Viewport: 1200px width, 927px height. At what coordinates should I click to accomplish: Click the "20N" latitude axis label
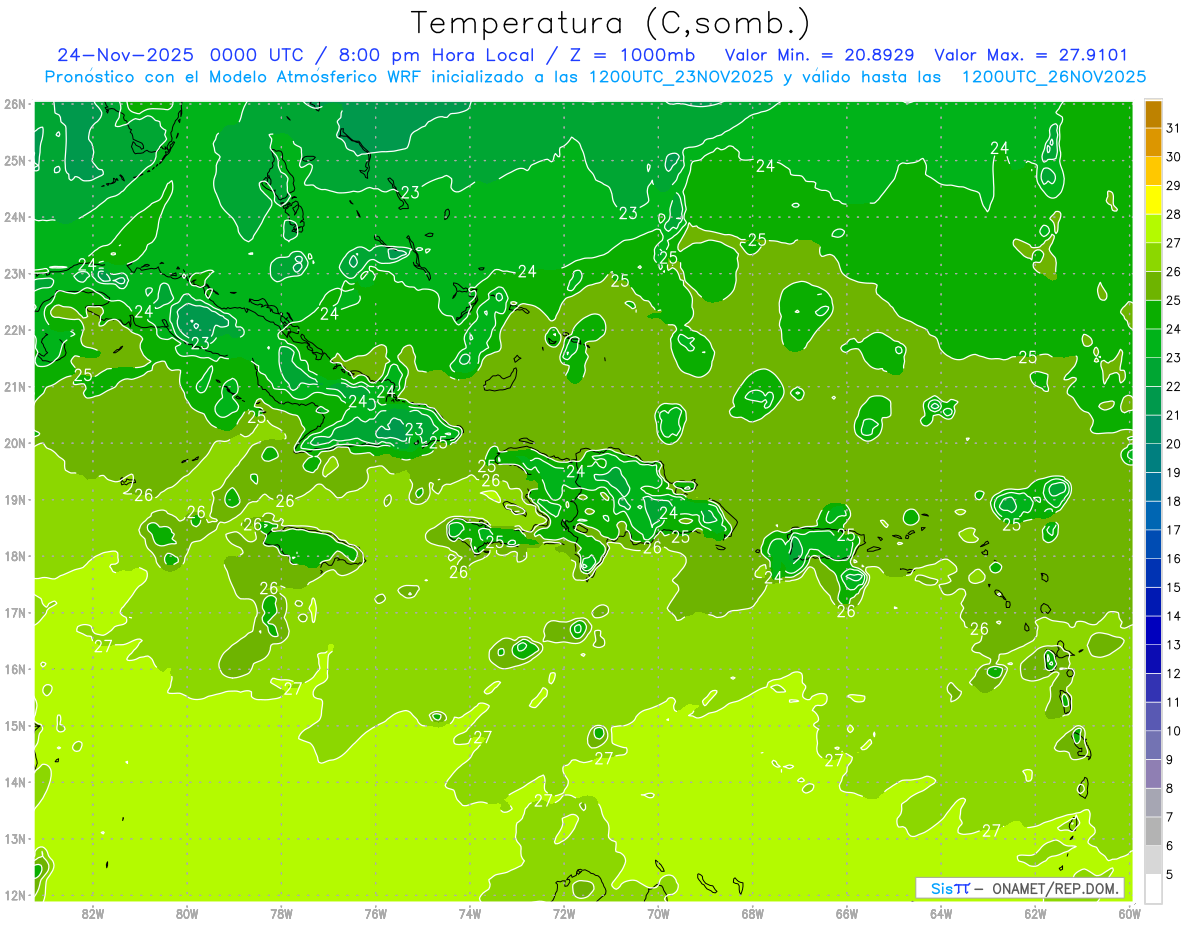click(15, 443)
